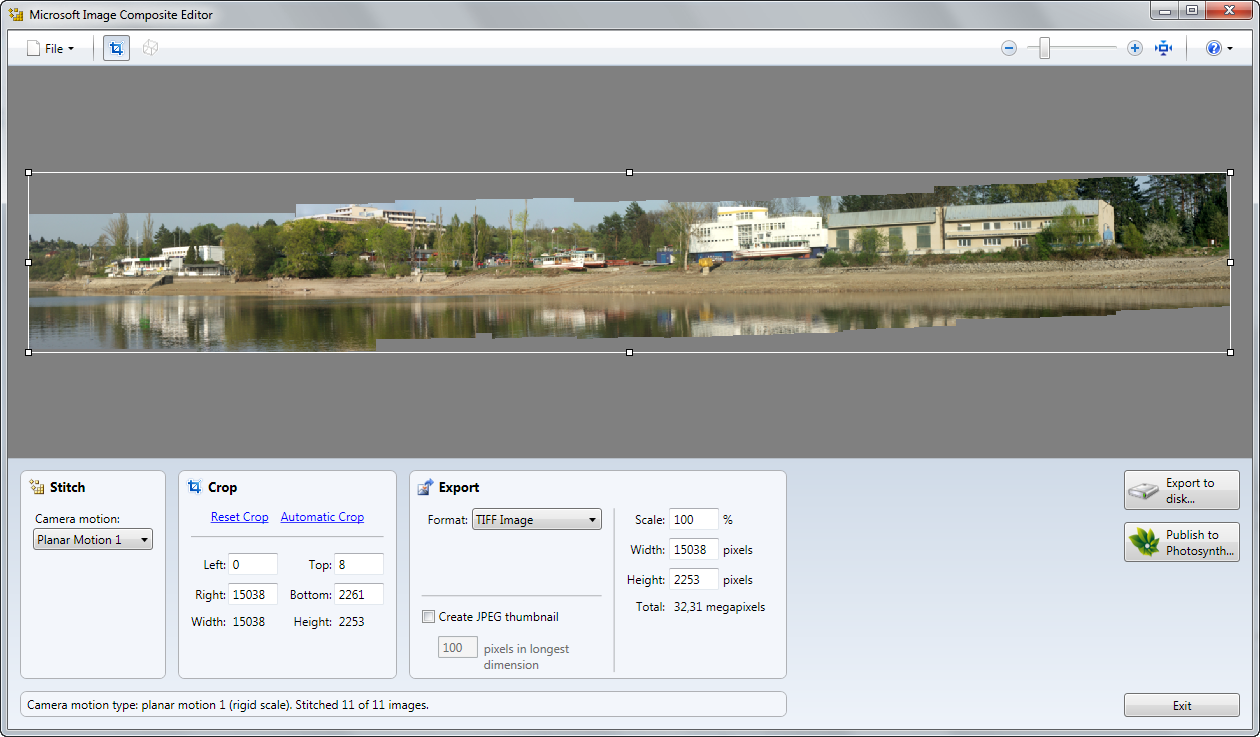Click the Export panel header icon
The image size is (1260, 737).
click(x=425, y=487)
